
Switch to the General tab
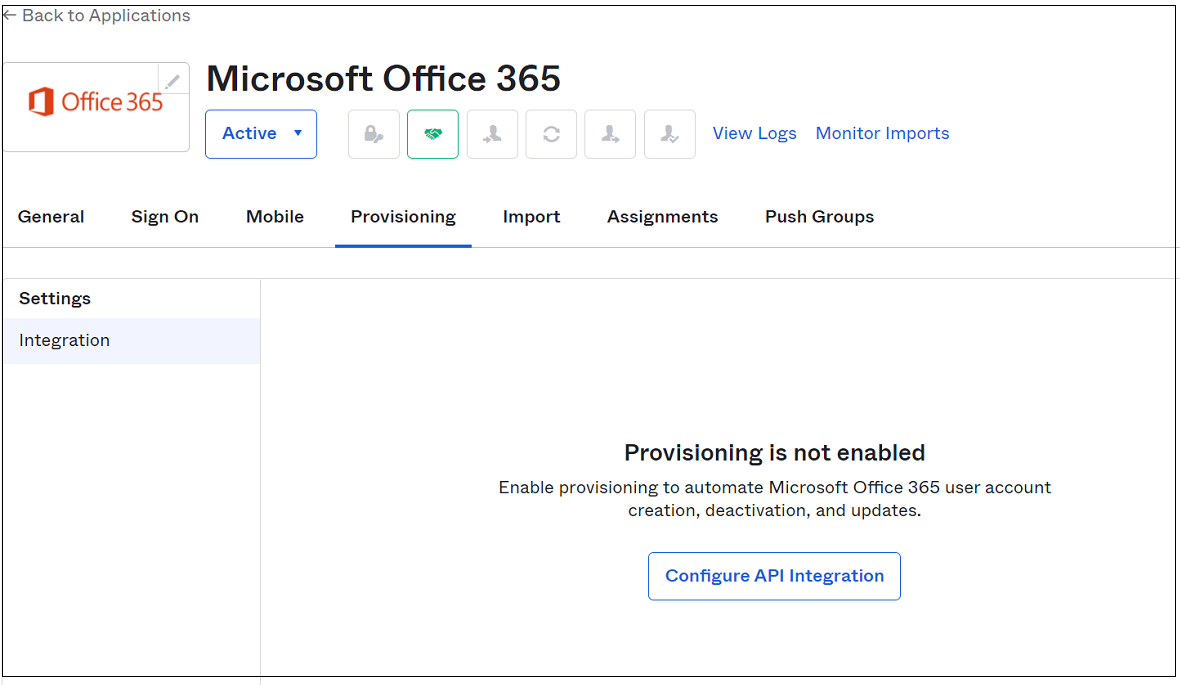51,217
